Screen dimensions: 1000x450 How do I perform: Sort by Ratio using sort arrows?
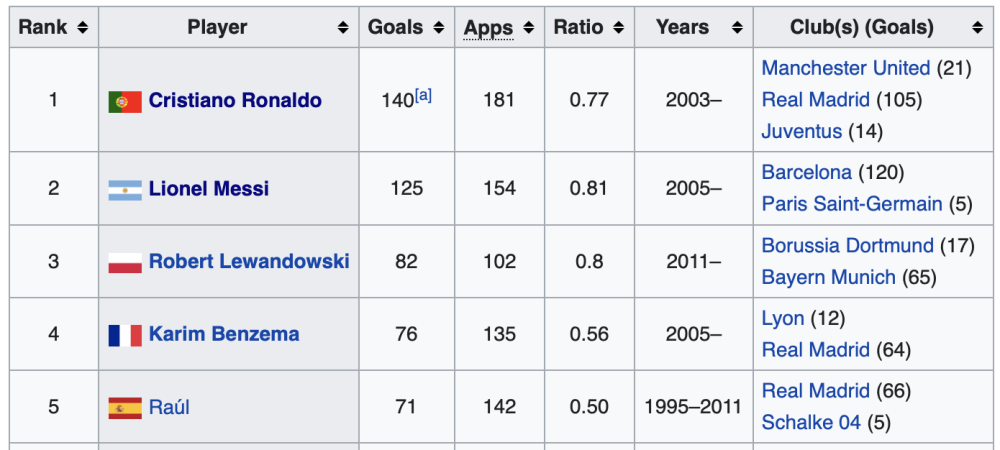click(618, 27)
